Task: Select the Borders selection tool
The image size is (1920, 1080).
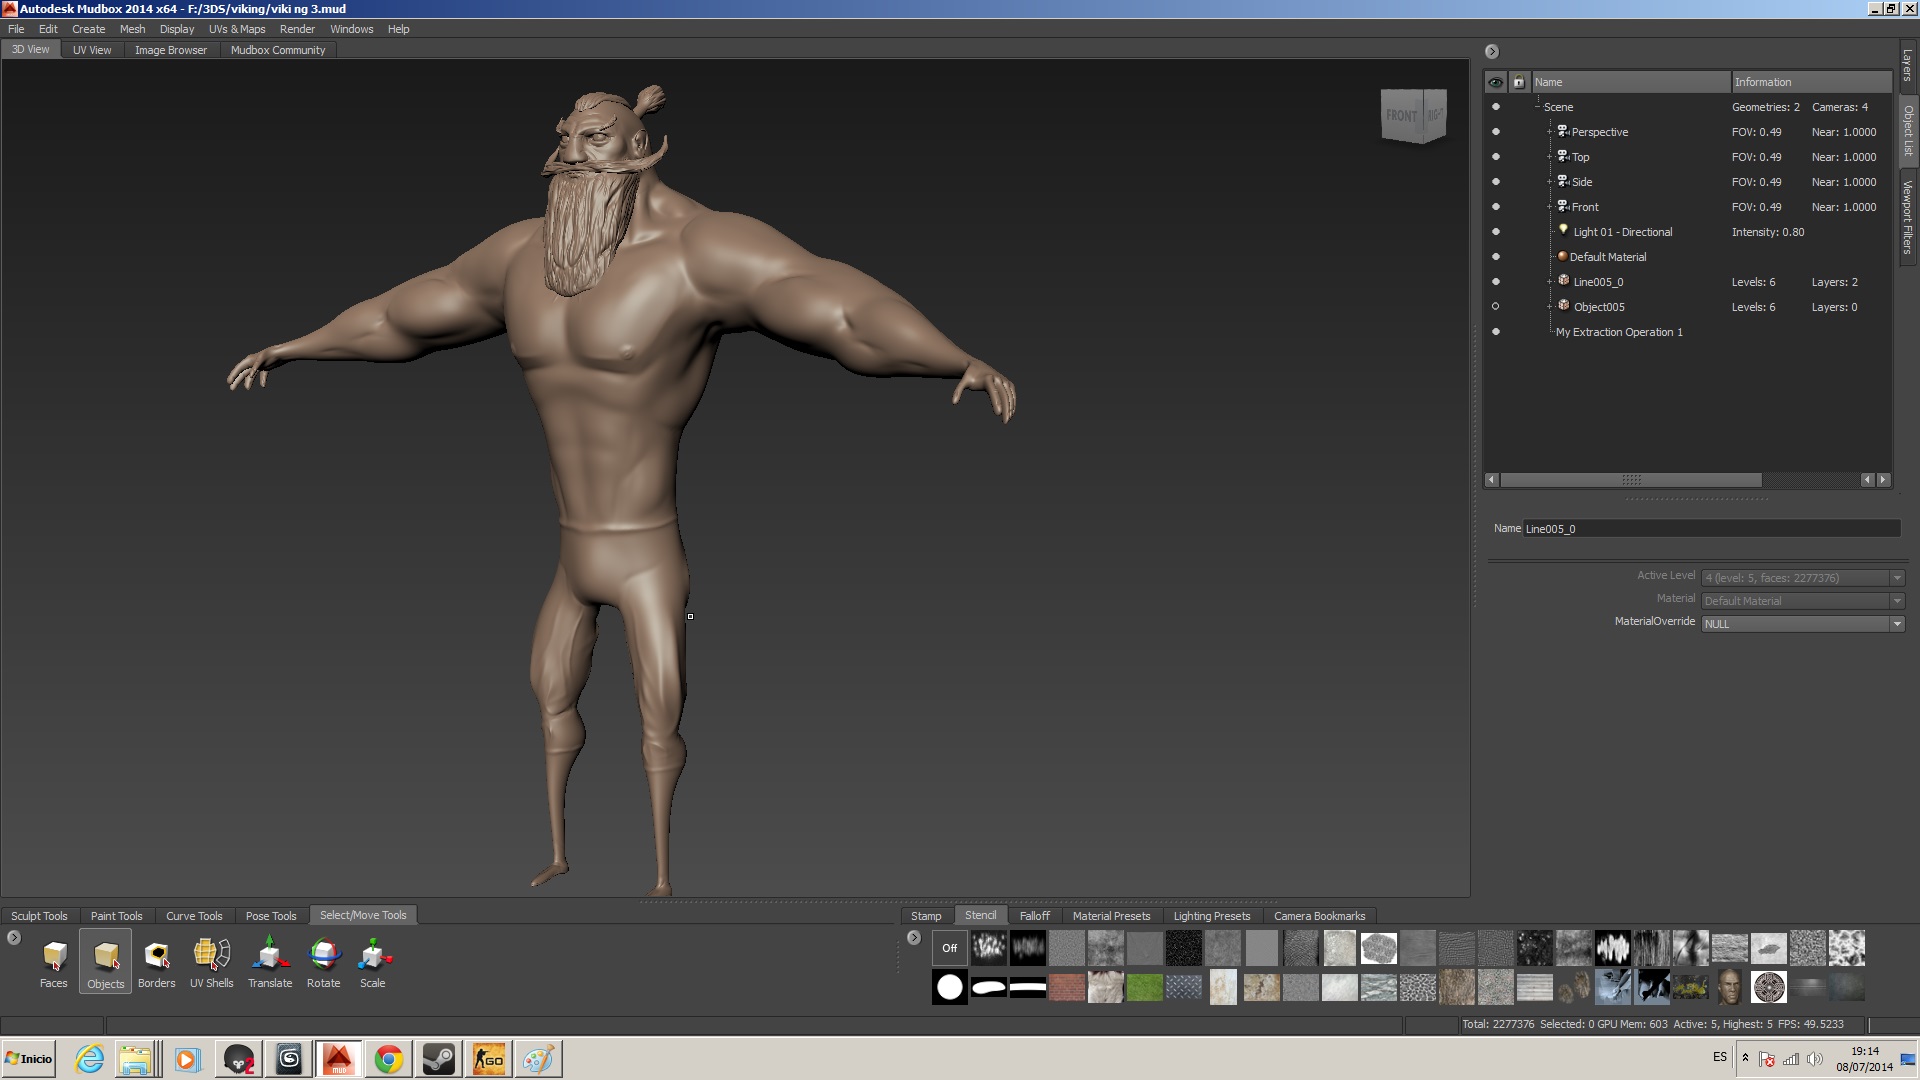Action: 156,962
